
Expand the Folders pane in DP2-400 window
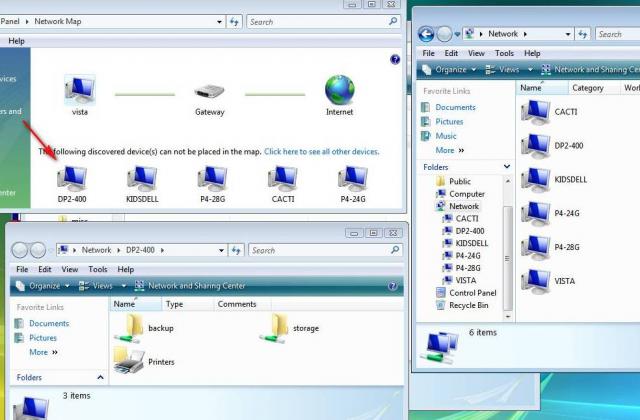click(100, 378)
